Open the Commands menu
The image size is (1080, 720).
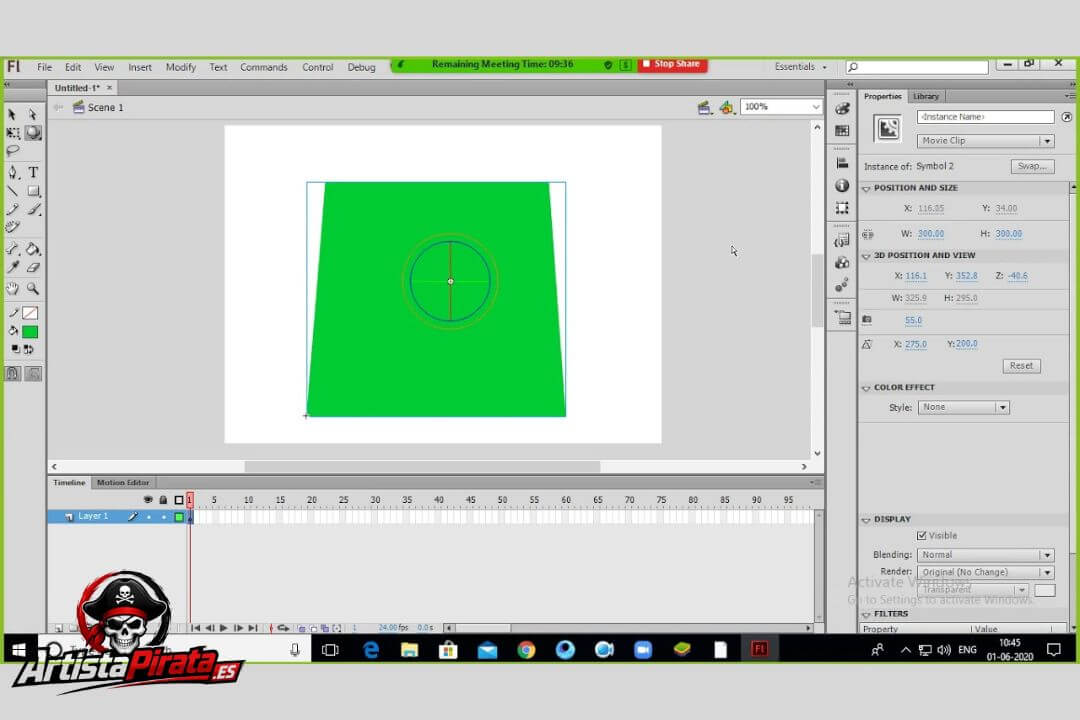[264, 67]
